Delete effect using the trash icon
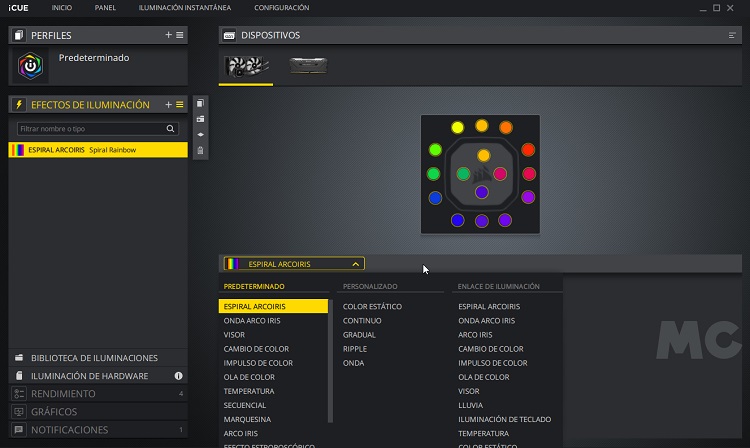The width and height of the screenshot is (750, 448). click(x=200, y=150)
